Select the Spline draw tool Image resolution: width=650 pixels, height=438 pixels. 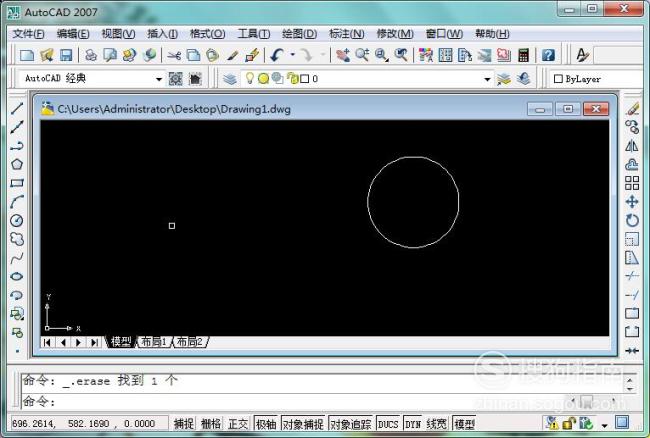tap(17, 258)
